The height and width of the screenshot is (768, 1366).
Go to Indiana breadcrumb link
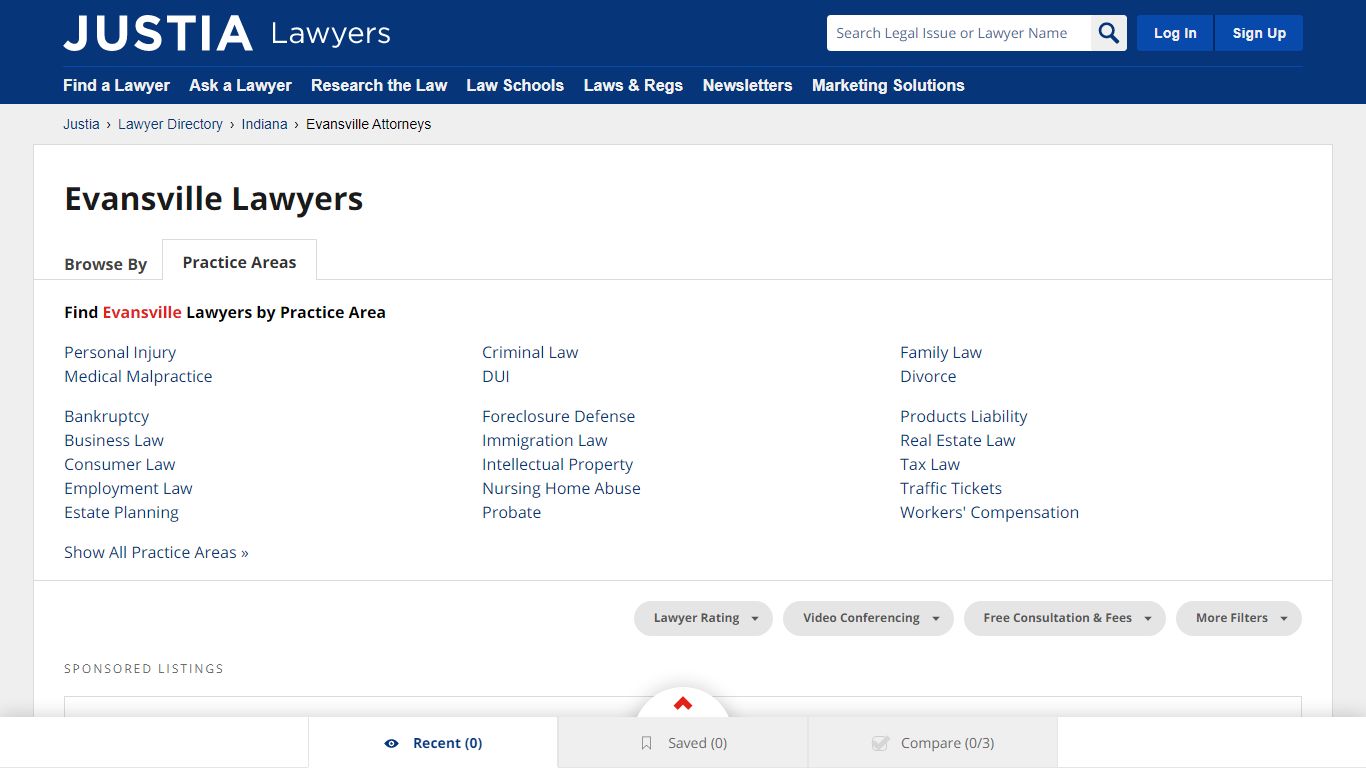264,124
